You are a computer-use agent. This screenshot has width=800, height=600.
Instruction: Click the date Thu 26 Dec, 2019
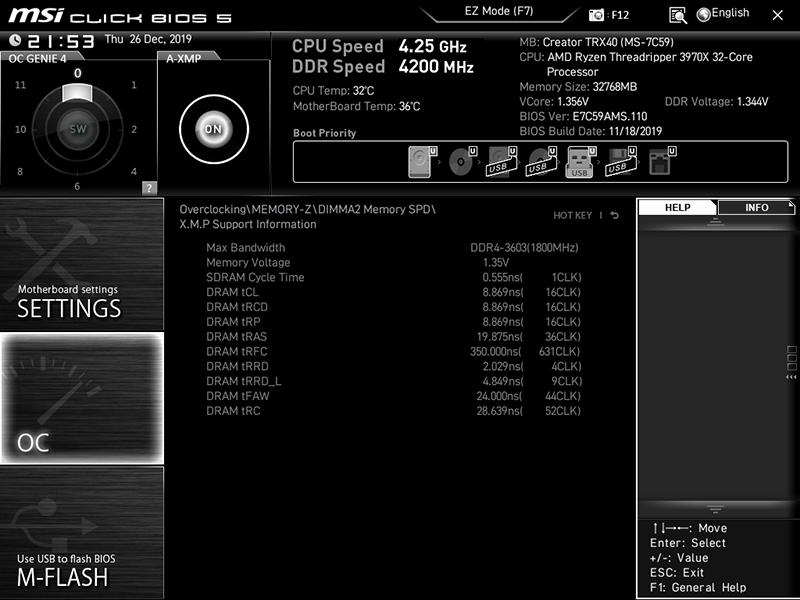[148, 39]
